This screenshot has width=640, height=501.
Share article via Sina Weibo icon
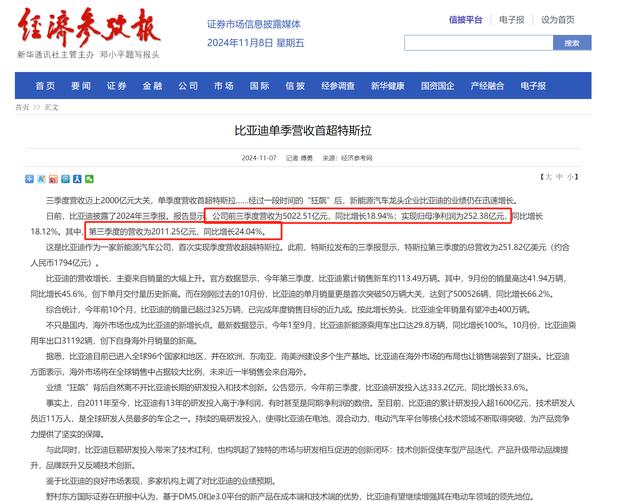53,179
